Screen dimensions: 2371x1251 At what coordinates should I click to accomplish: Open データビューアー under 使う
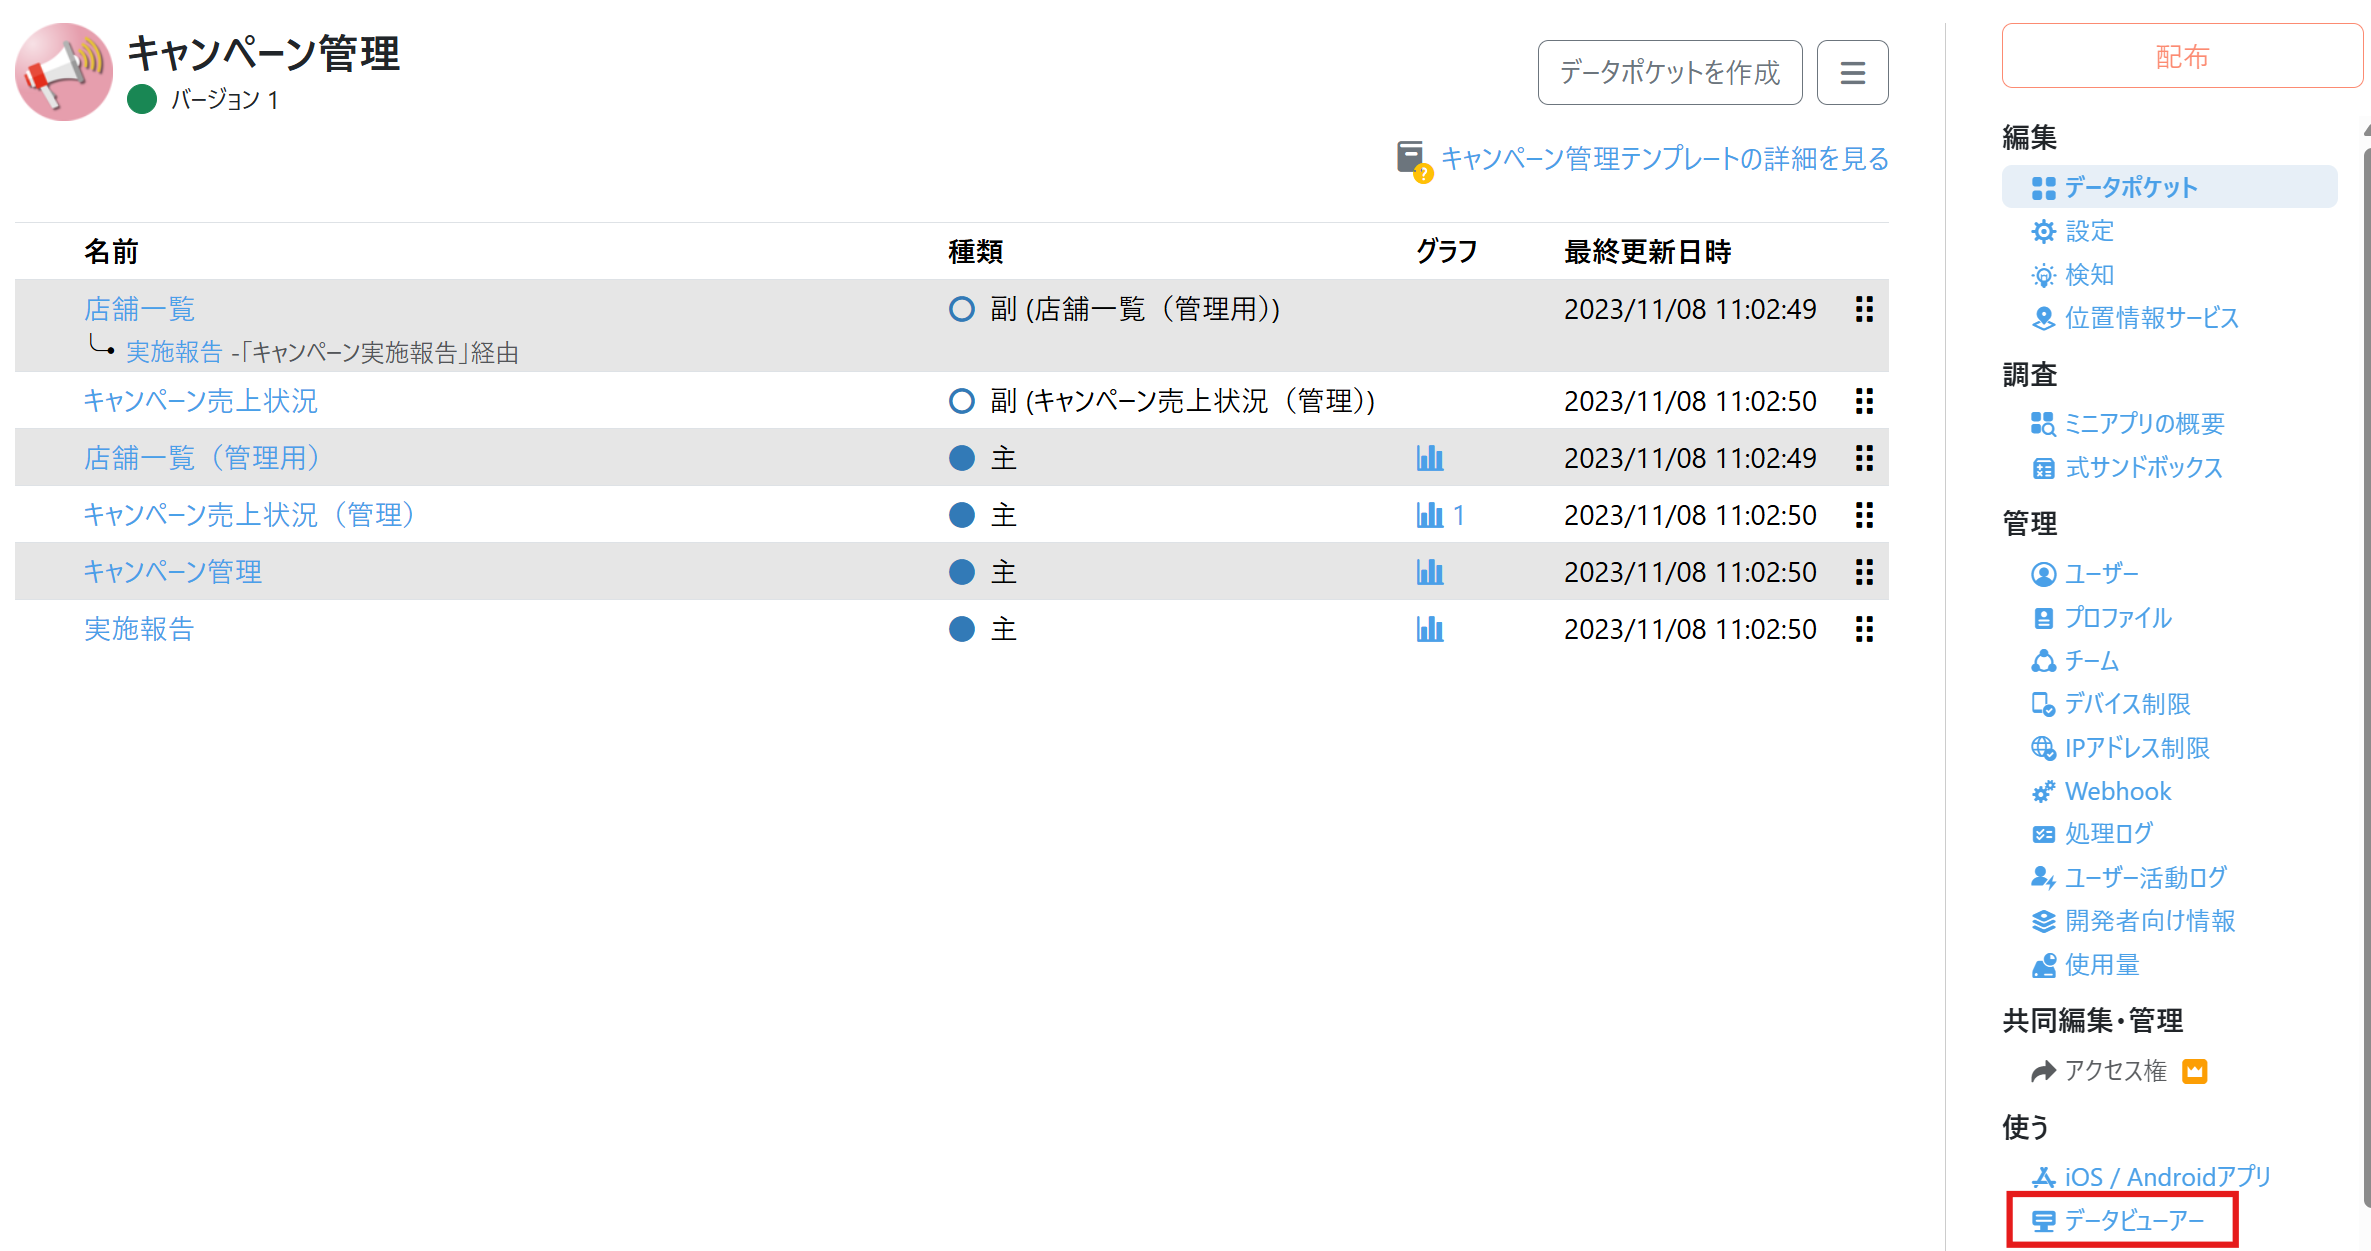tap(2133, 1220)
